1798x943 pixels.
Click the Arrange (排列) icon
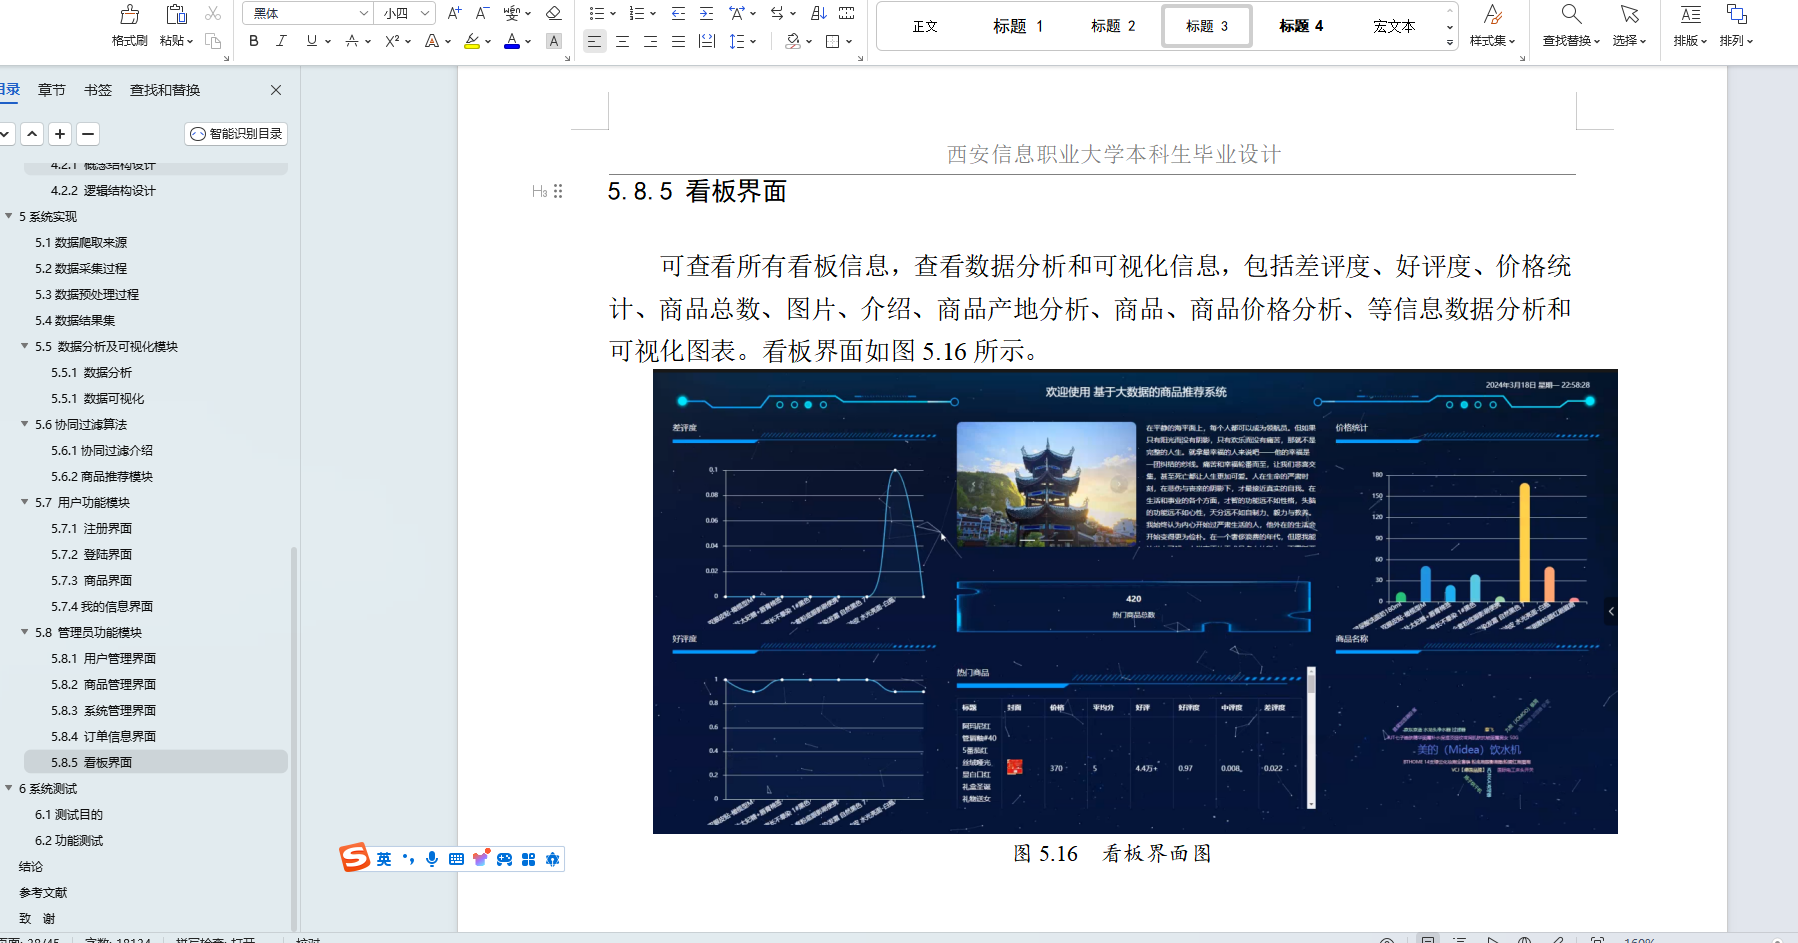tap(1737, 25)
